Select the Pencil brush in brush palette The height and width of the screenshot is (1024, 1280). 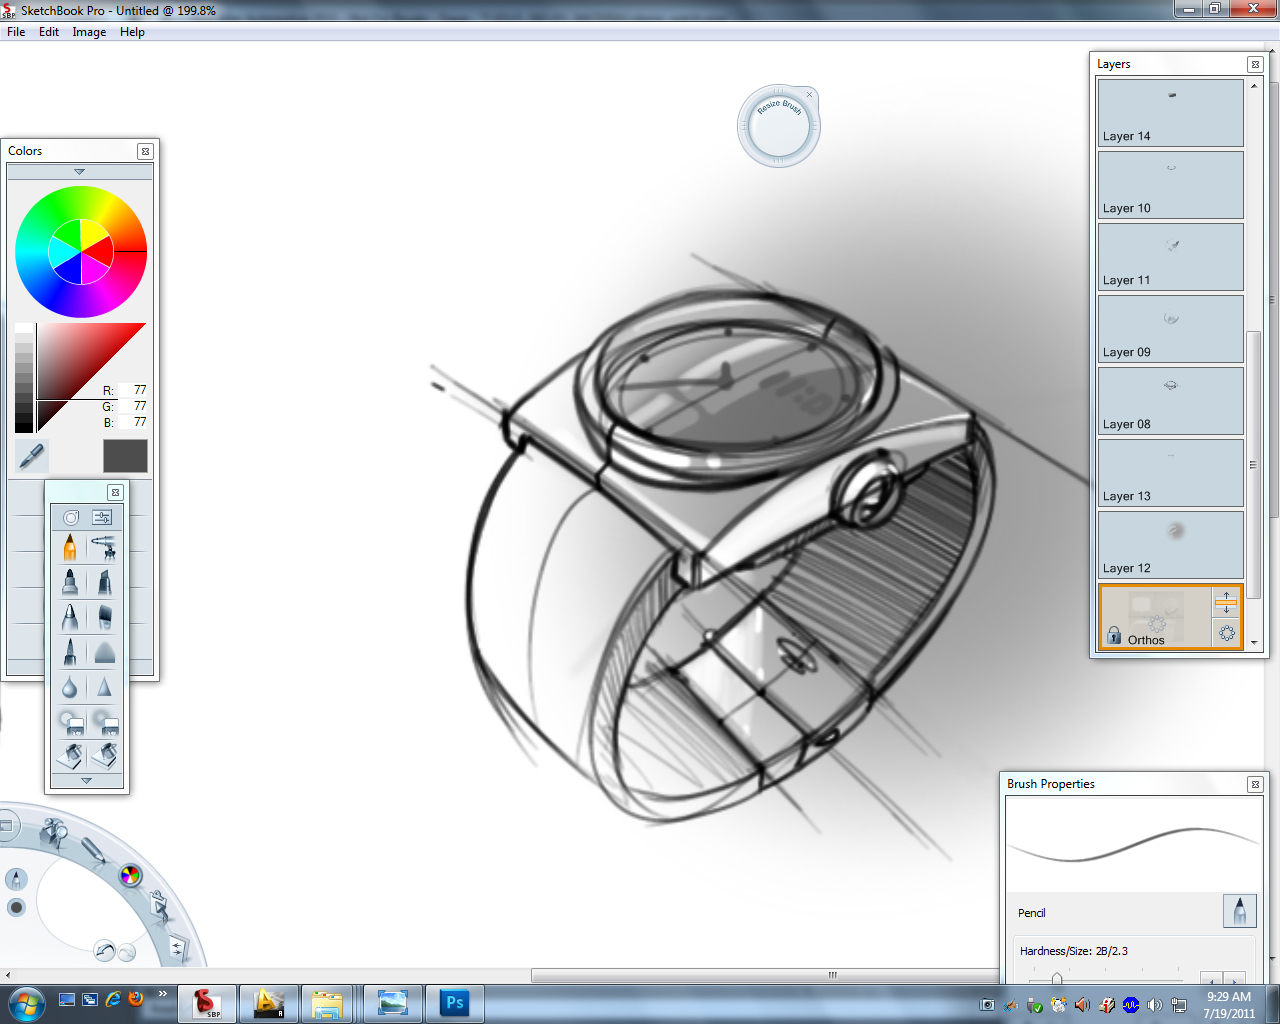point(70,547)
